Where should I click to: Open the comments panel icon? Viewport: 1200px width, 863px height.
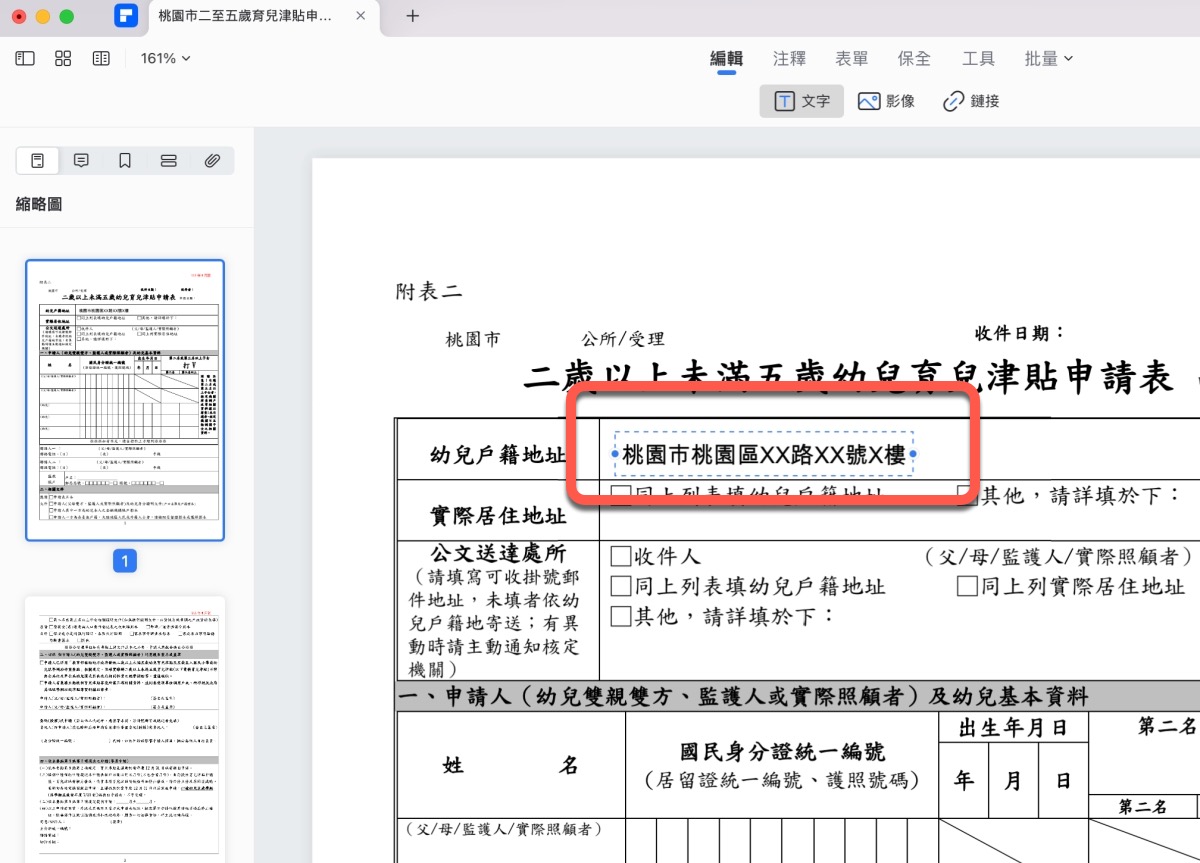click(x=82, y=161)
